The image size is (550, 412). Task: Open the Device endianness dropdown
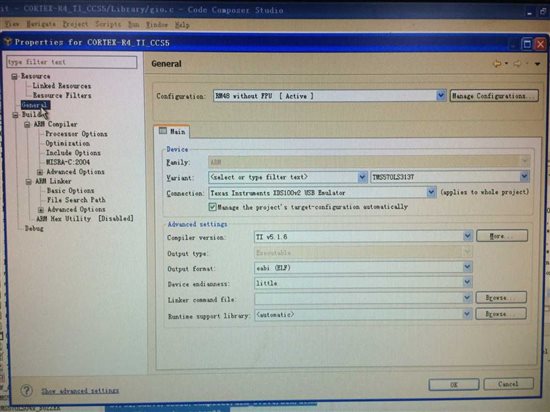[x=467, y=282]
